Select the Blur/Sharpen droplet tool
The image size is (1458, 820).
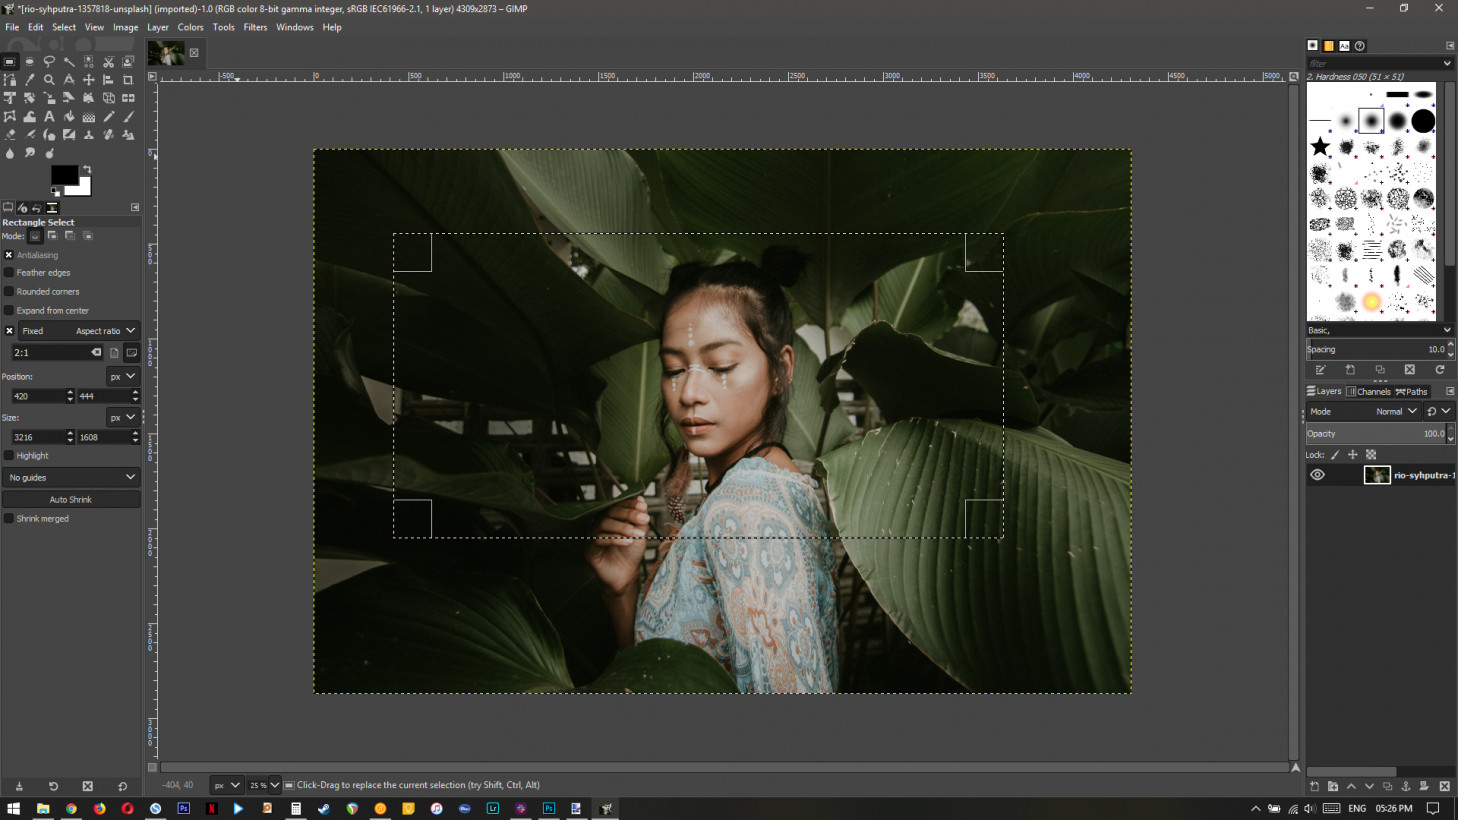[x=10, y=153]
